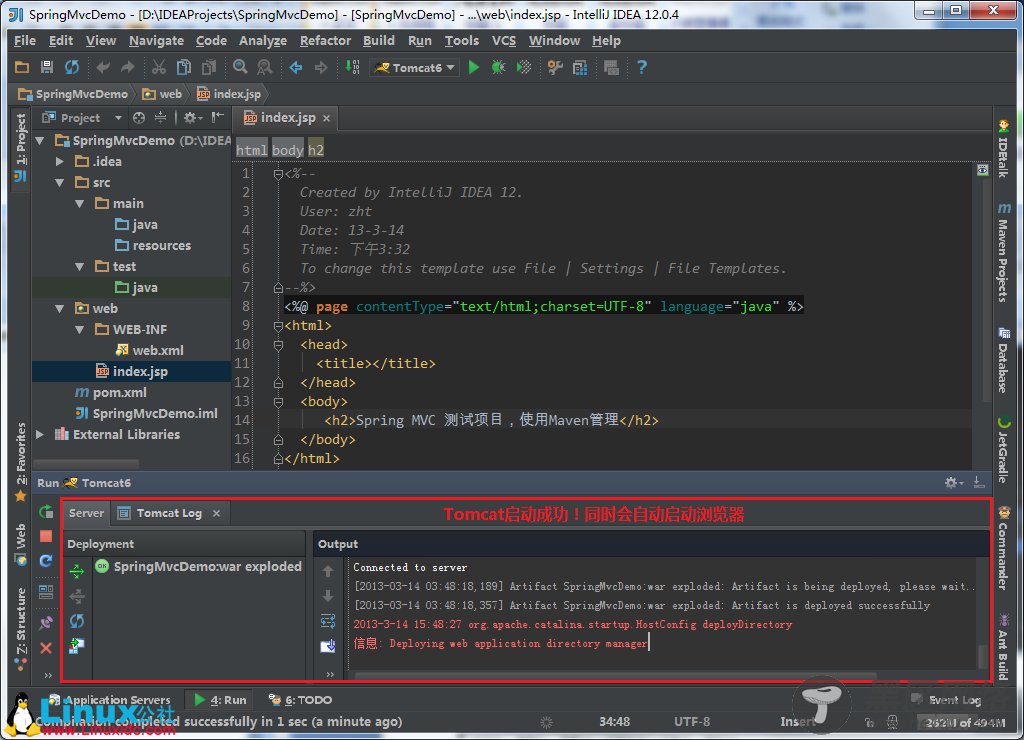Screen dimensions: 1024x740
Task: Click the Copy toolbar icon
Action: tap(184, 67)
